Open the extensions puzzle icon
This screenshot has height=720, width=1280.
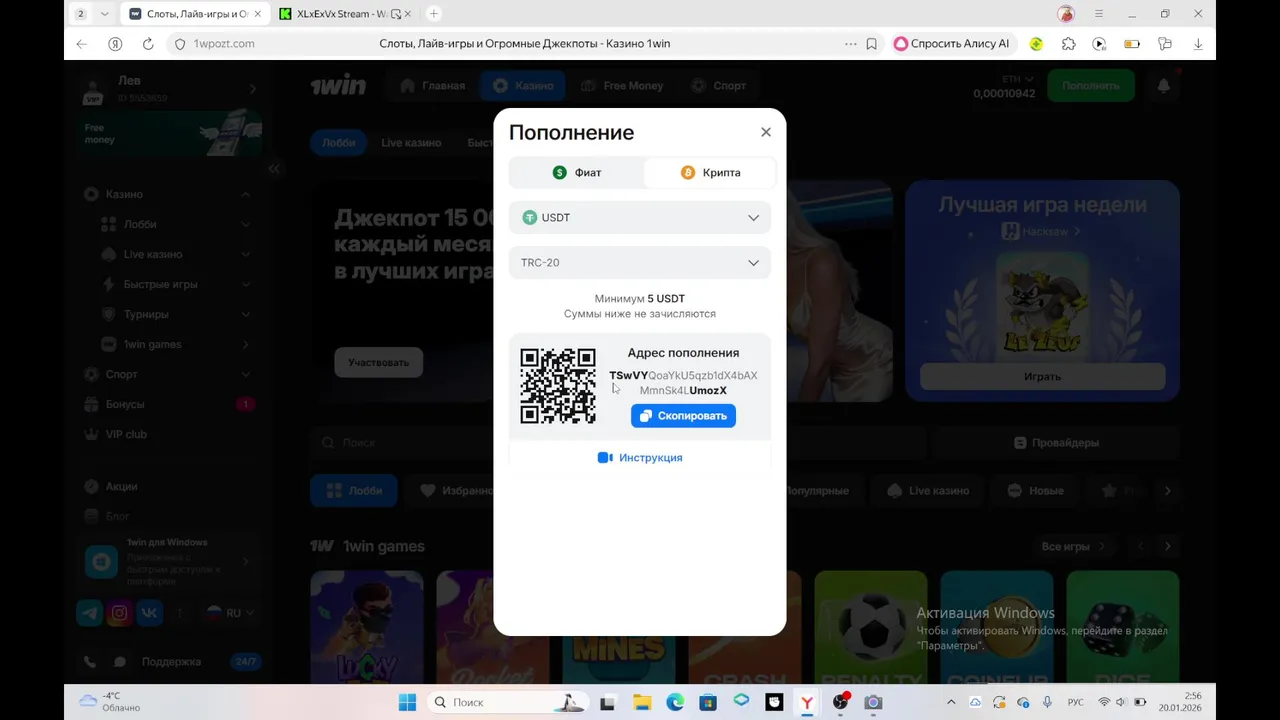(x=1069, y=44)
